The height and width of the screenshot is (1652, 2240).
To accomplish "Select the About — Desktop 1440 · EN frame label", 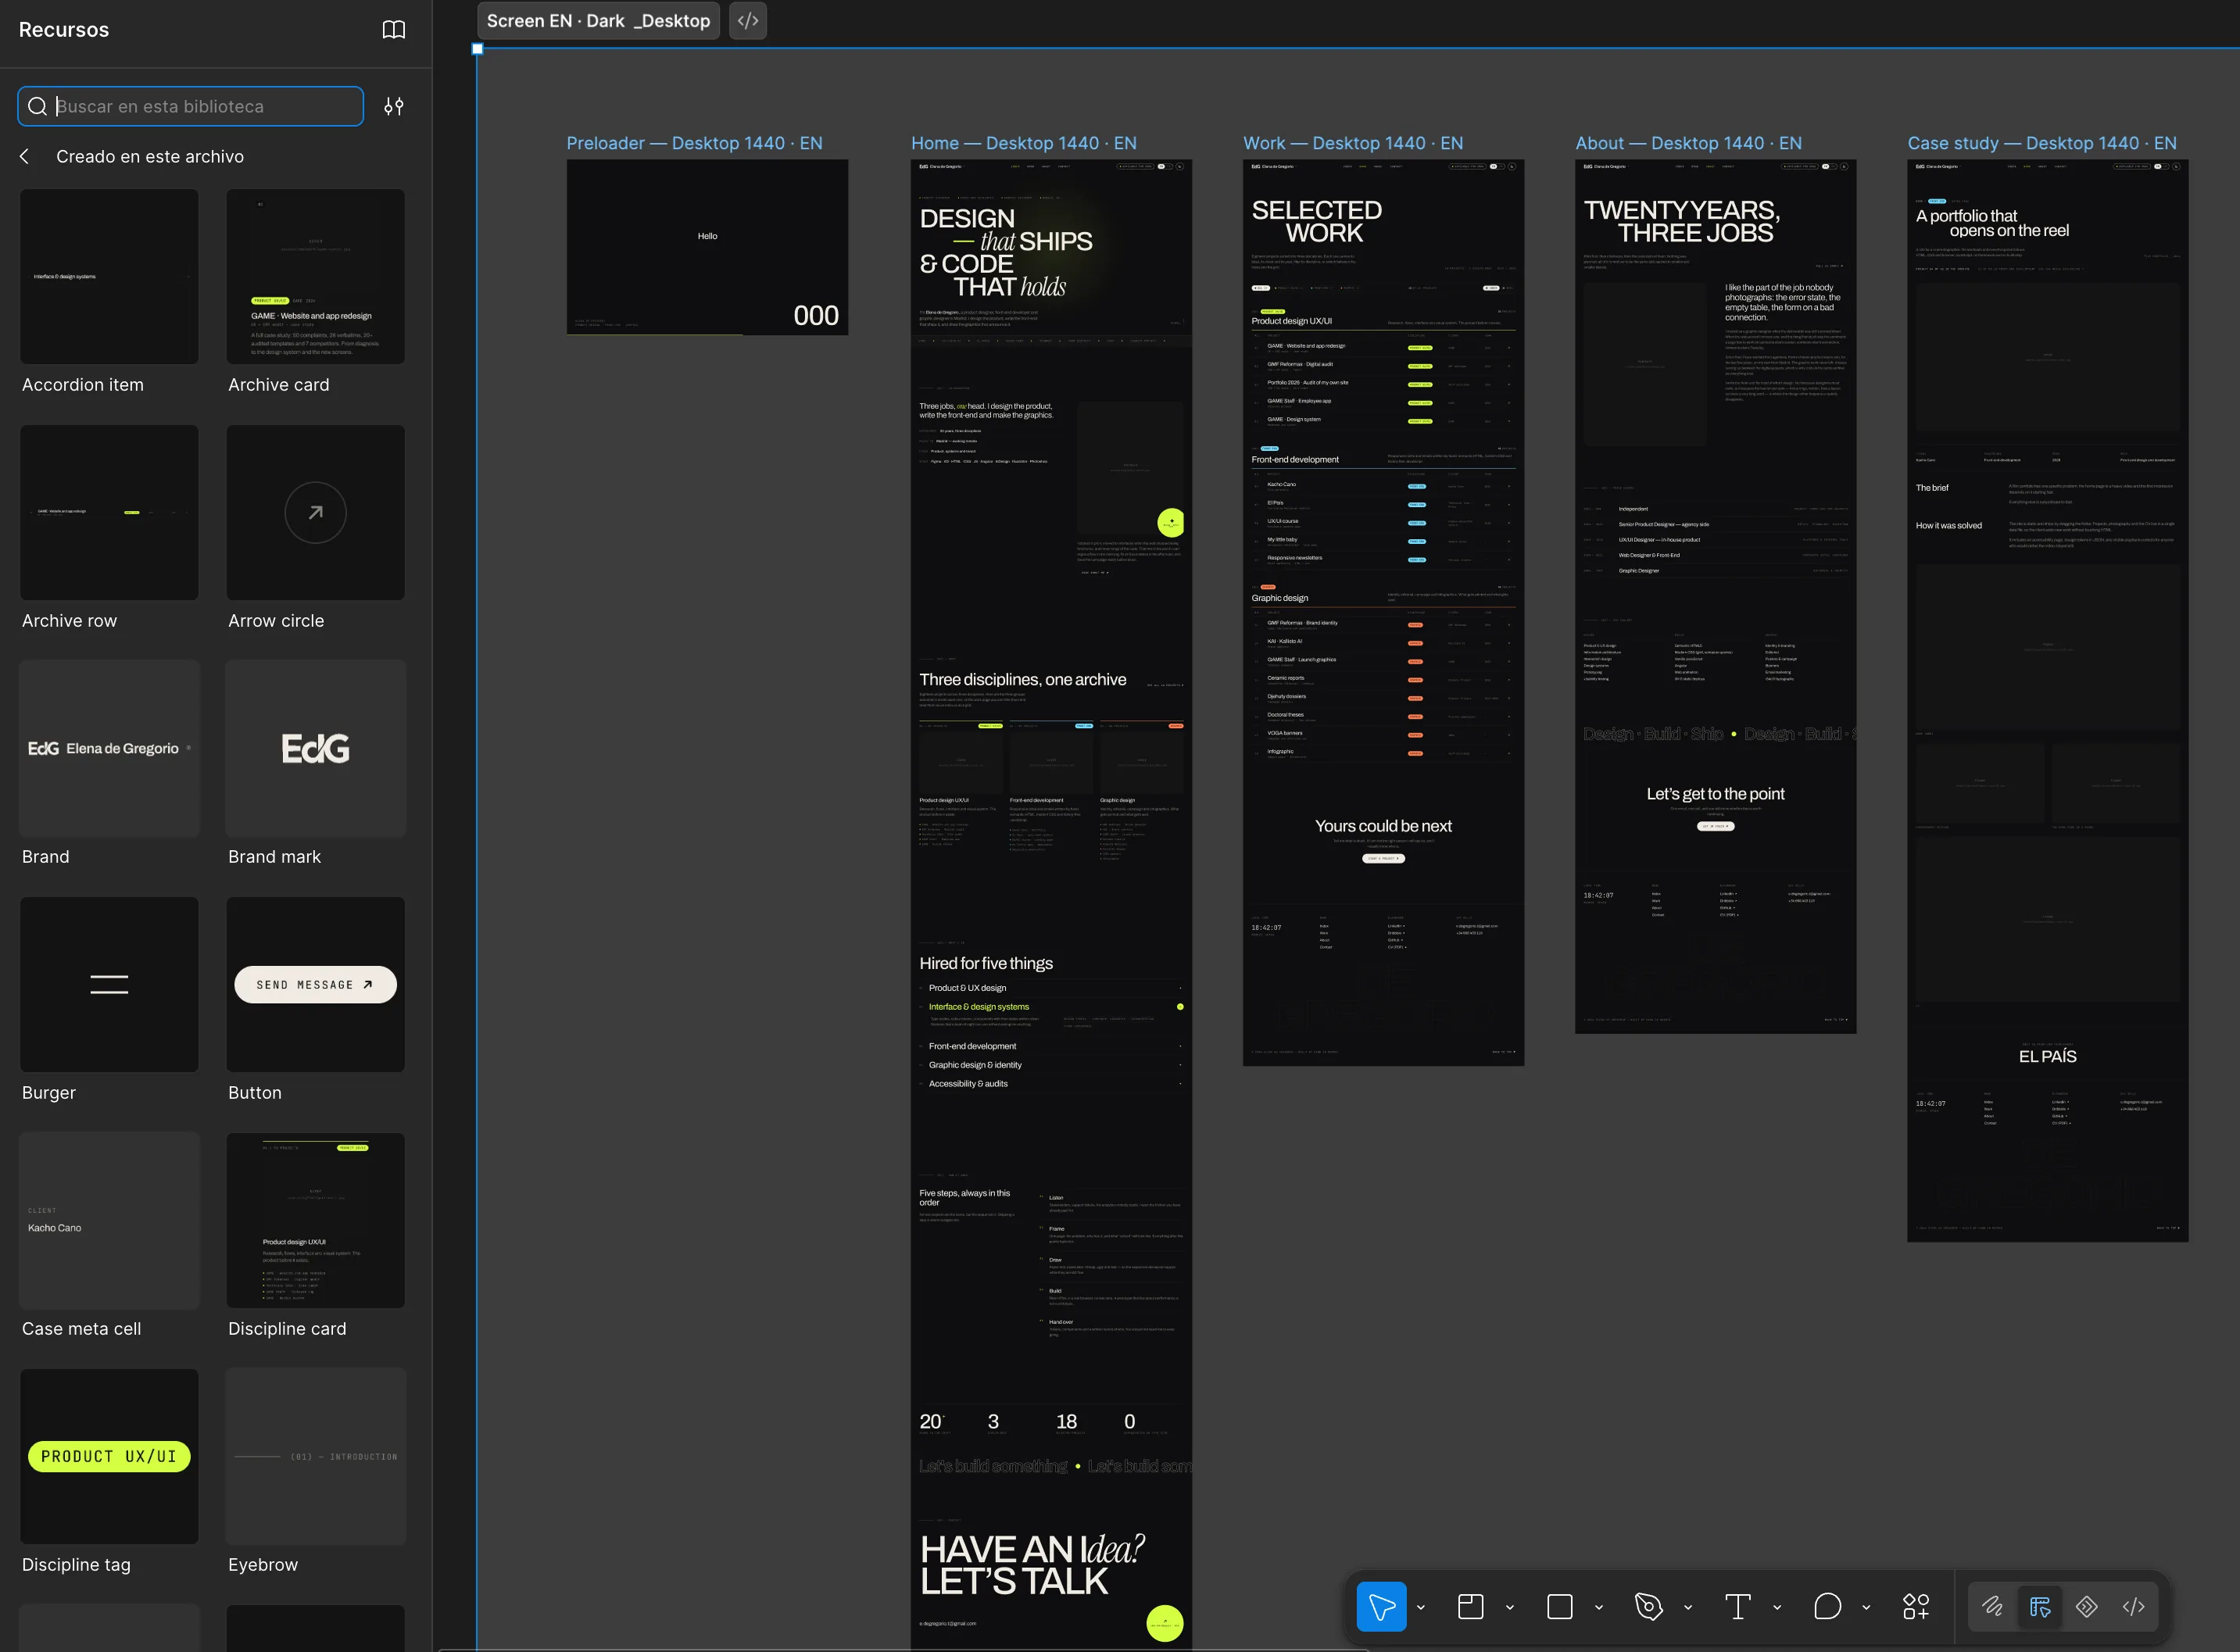I will pyautogui.click(x=1689, y=143).
